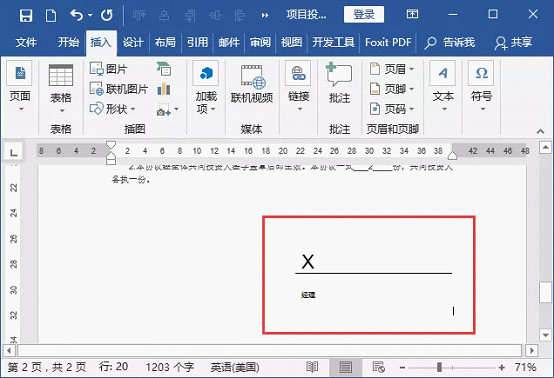Screen dimensions: 554x378
Task: Add a new comment (批注)
Action: click(339, 84)
